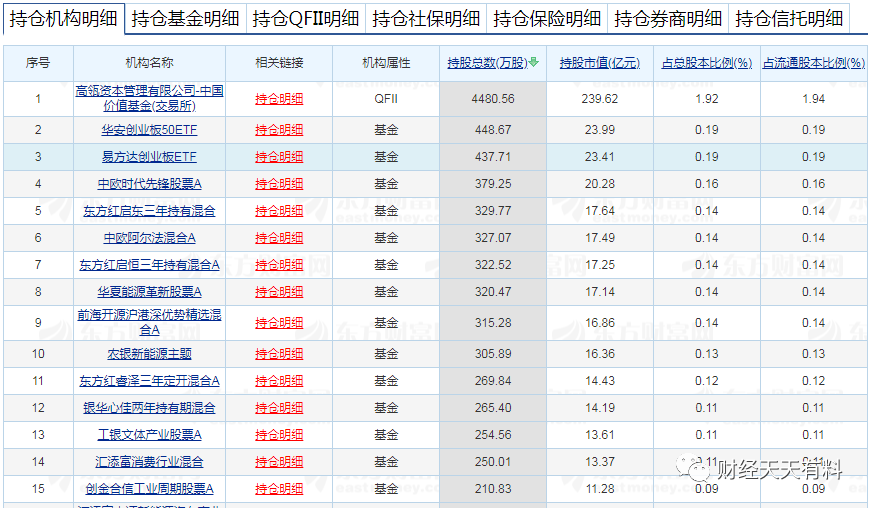Select the 327.07 shares value

[493, 238]
